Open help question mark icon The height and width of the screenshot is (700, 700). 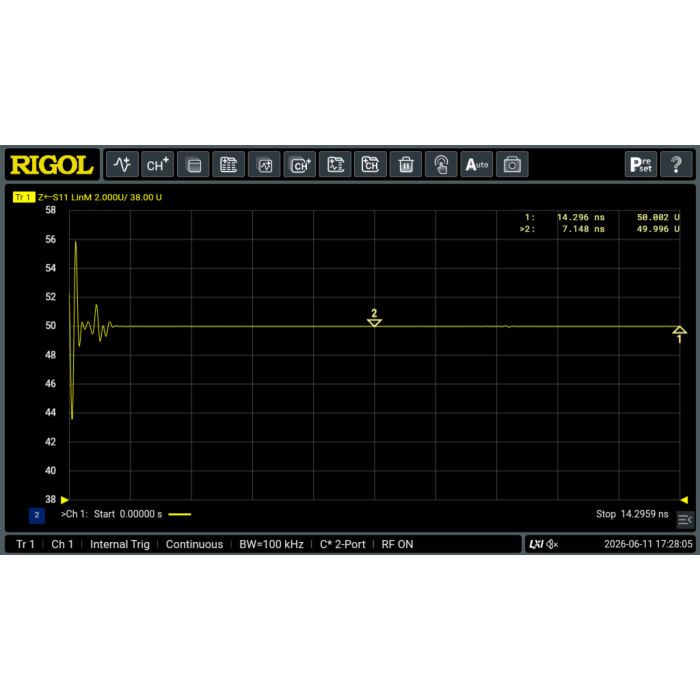point(676,165)
